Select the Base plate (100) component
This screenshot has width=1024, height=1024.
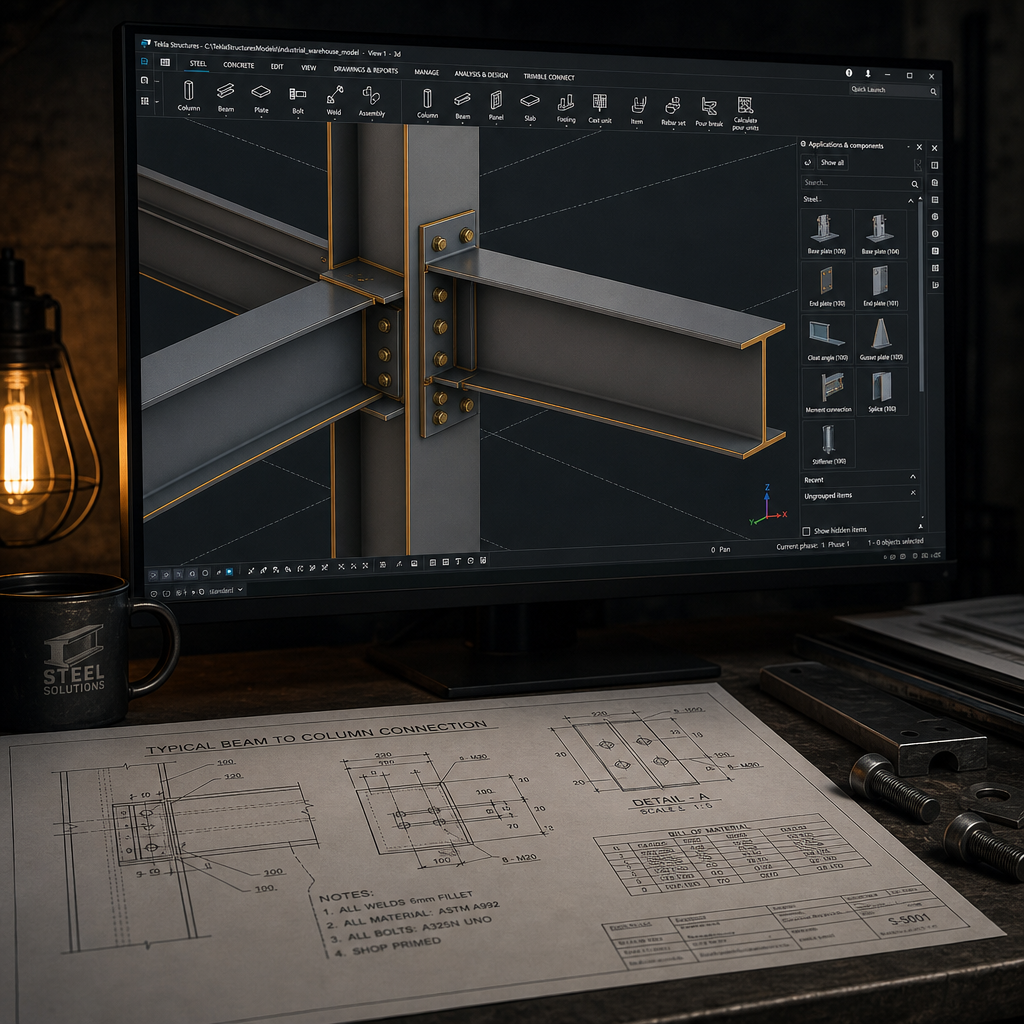(826, 233)
